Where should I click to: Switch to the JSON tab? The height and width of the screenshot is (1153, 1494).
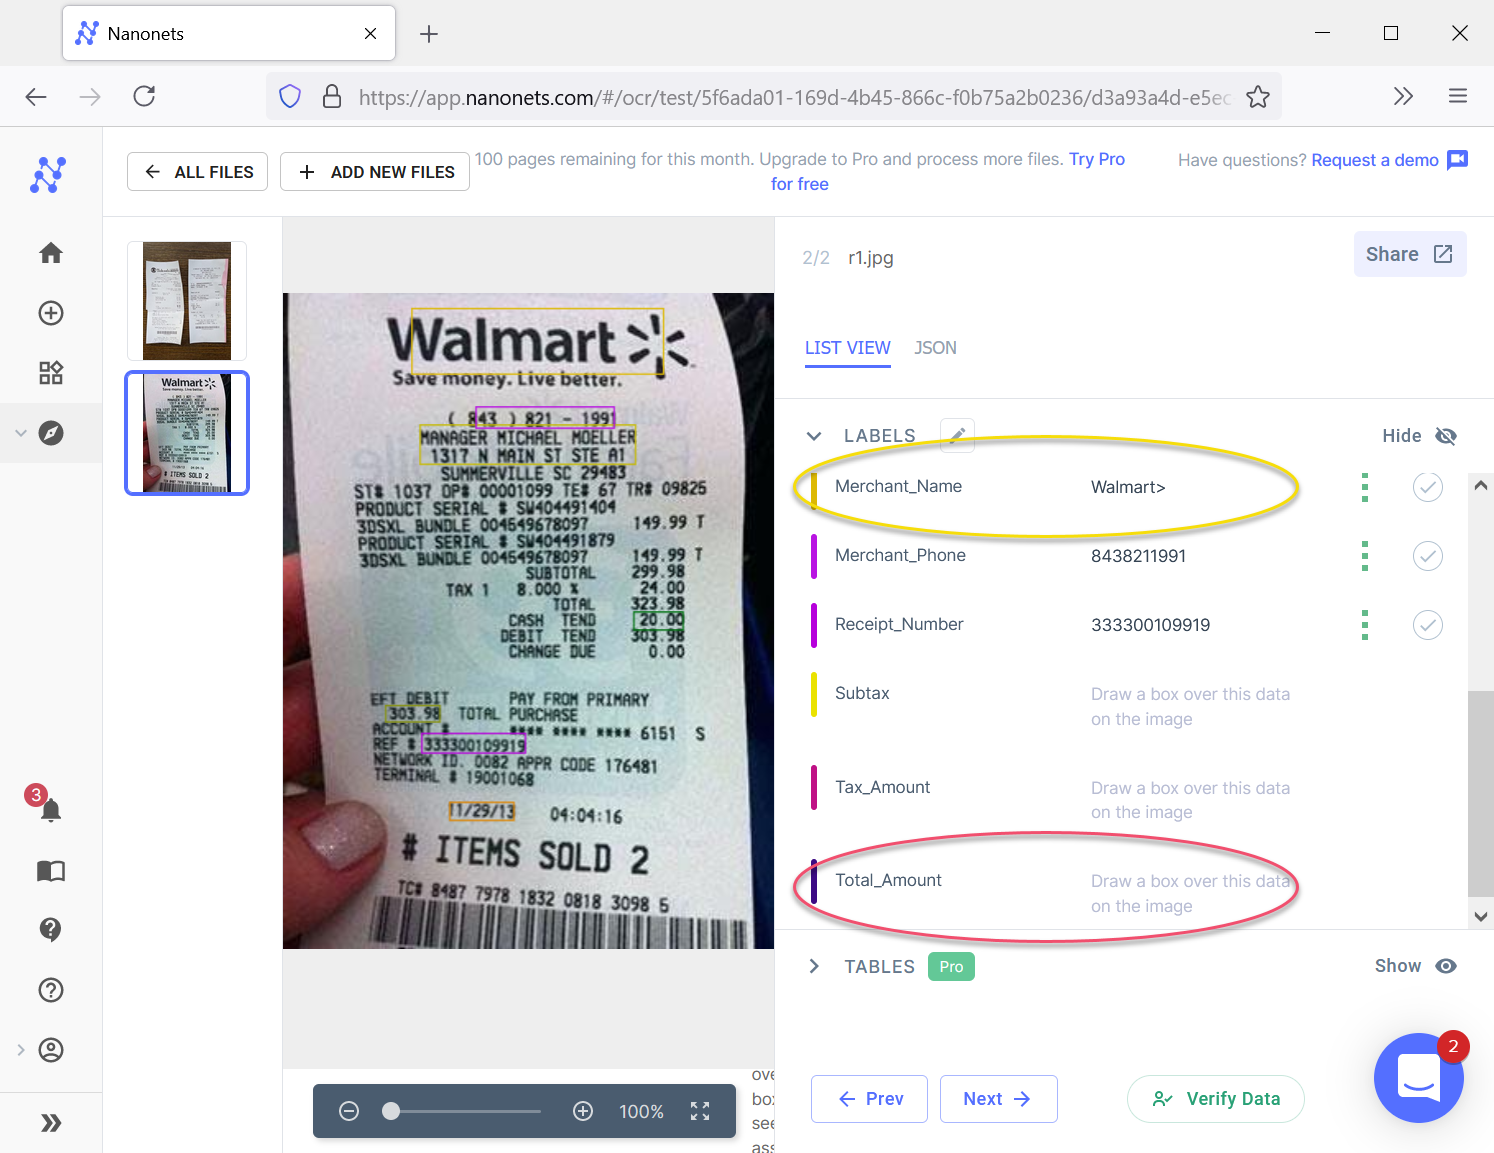tap(935, 348)
